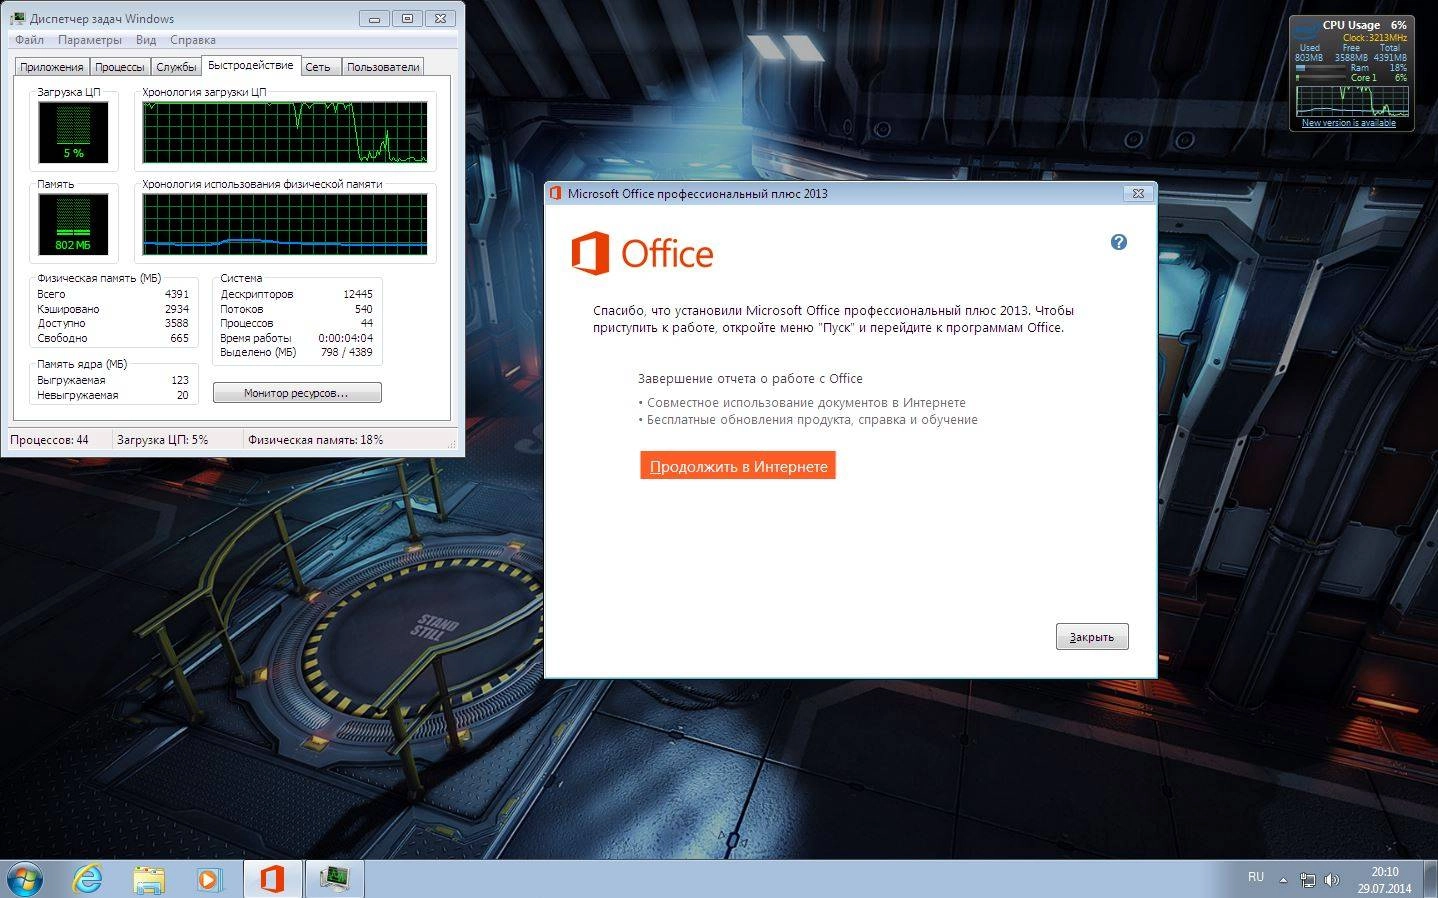Click the Доступно 3588 row
Image resolution: width=1438 pixels, height=898 pixels.
tap(113, 323)
